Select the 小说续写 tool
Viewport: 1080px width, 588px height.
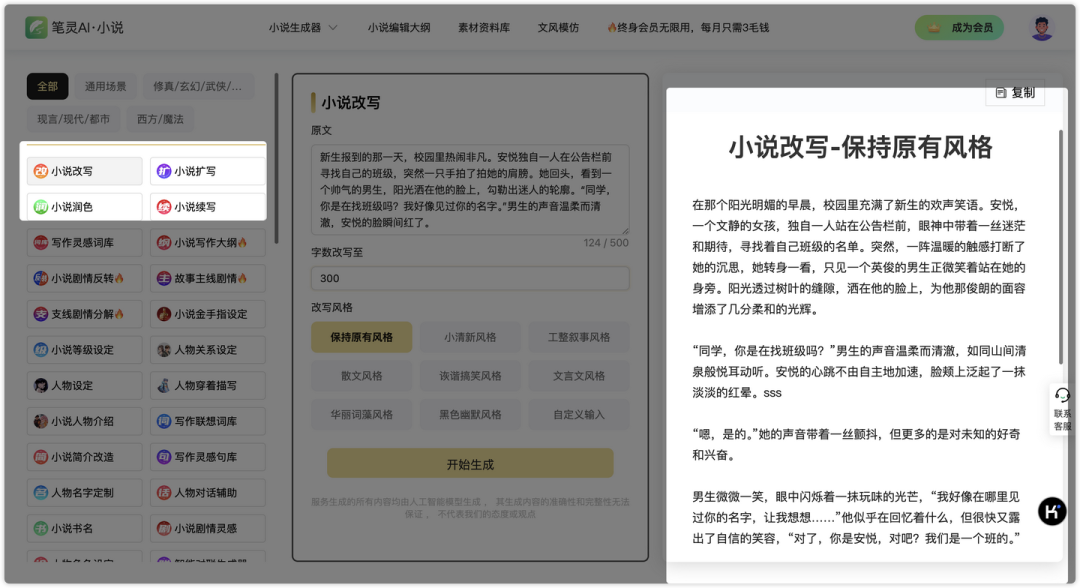click(207, 205)
